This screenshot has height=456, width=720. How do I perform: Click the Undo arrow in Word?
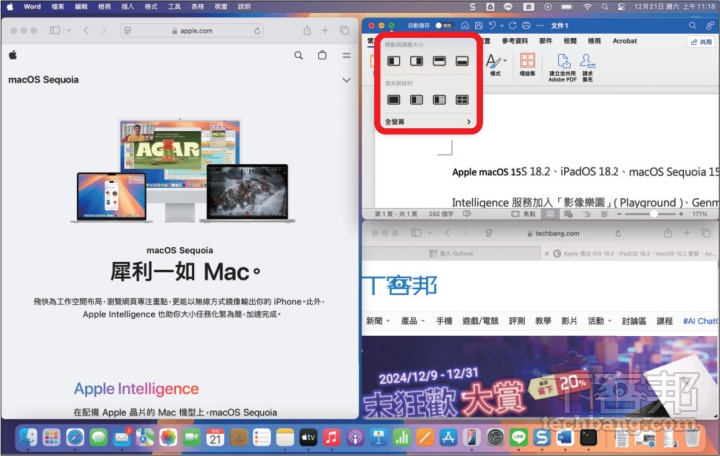tap(492, 26)
